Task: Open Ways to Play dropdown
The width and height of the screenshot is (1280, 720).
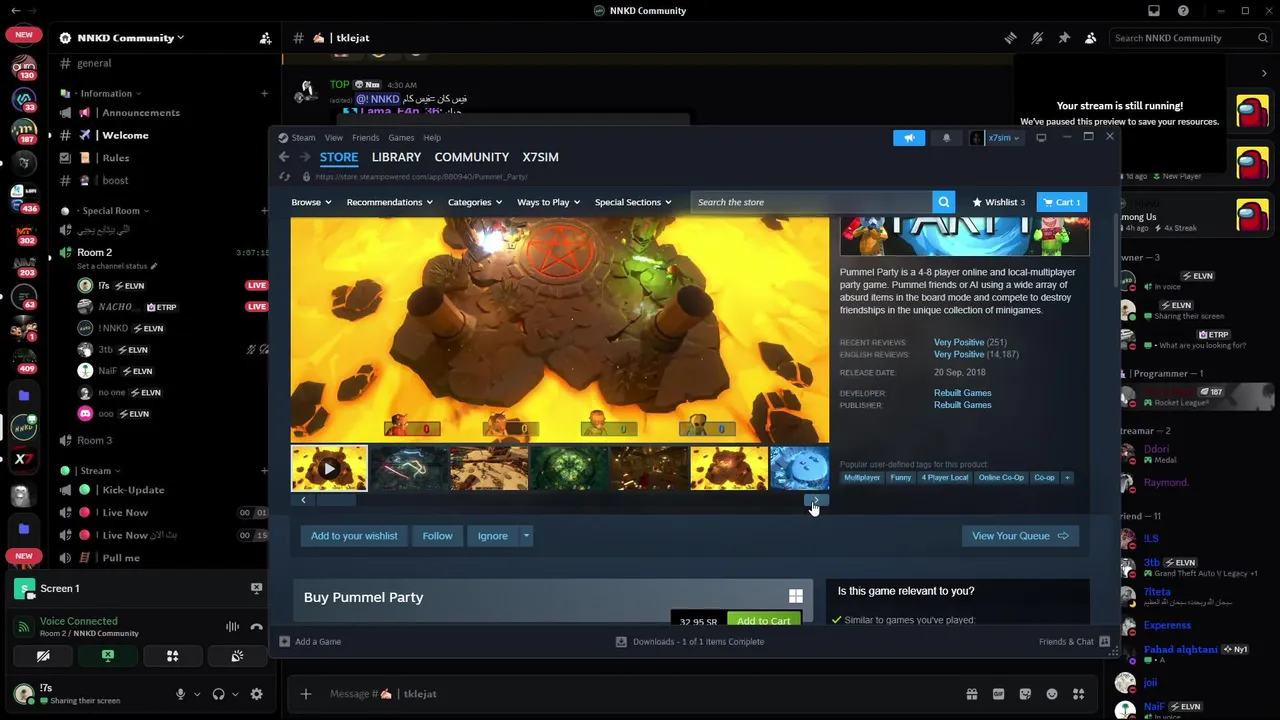Action: coord(549,202)
